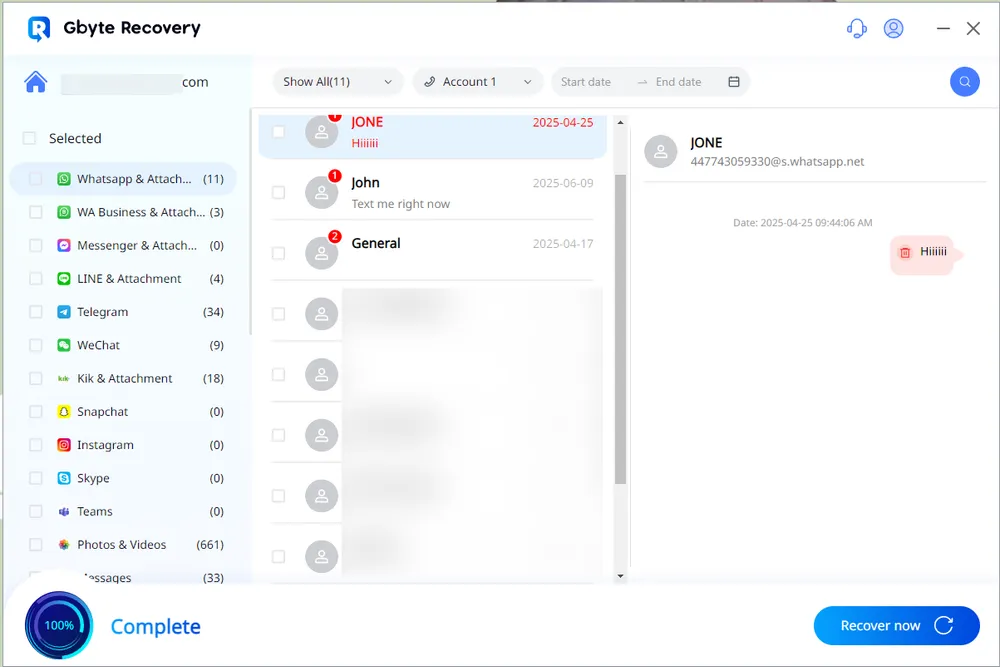Open the user account profile icon
1000x667 pixels.
click(x=894, y=29)
